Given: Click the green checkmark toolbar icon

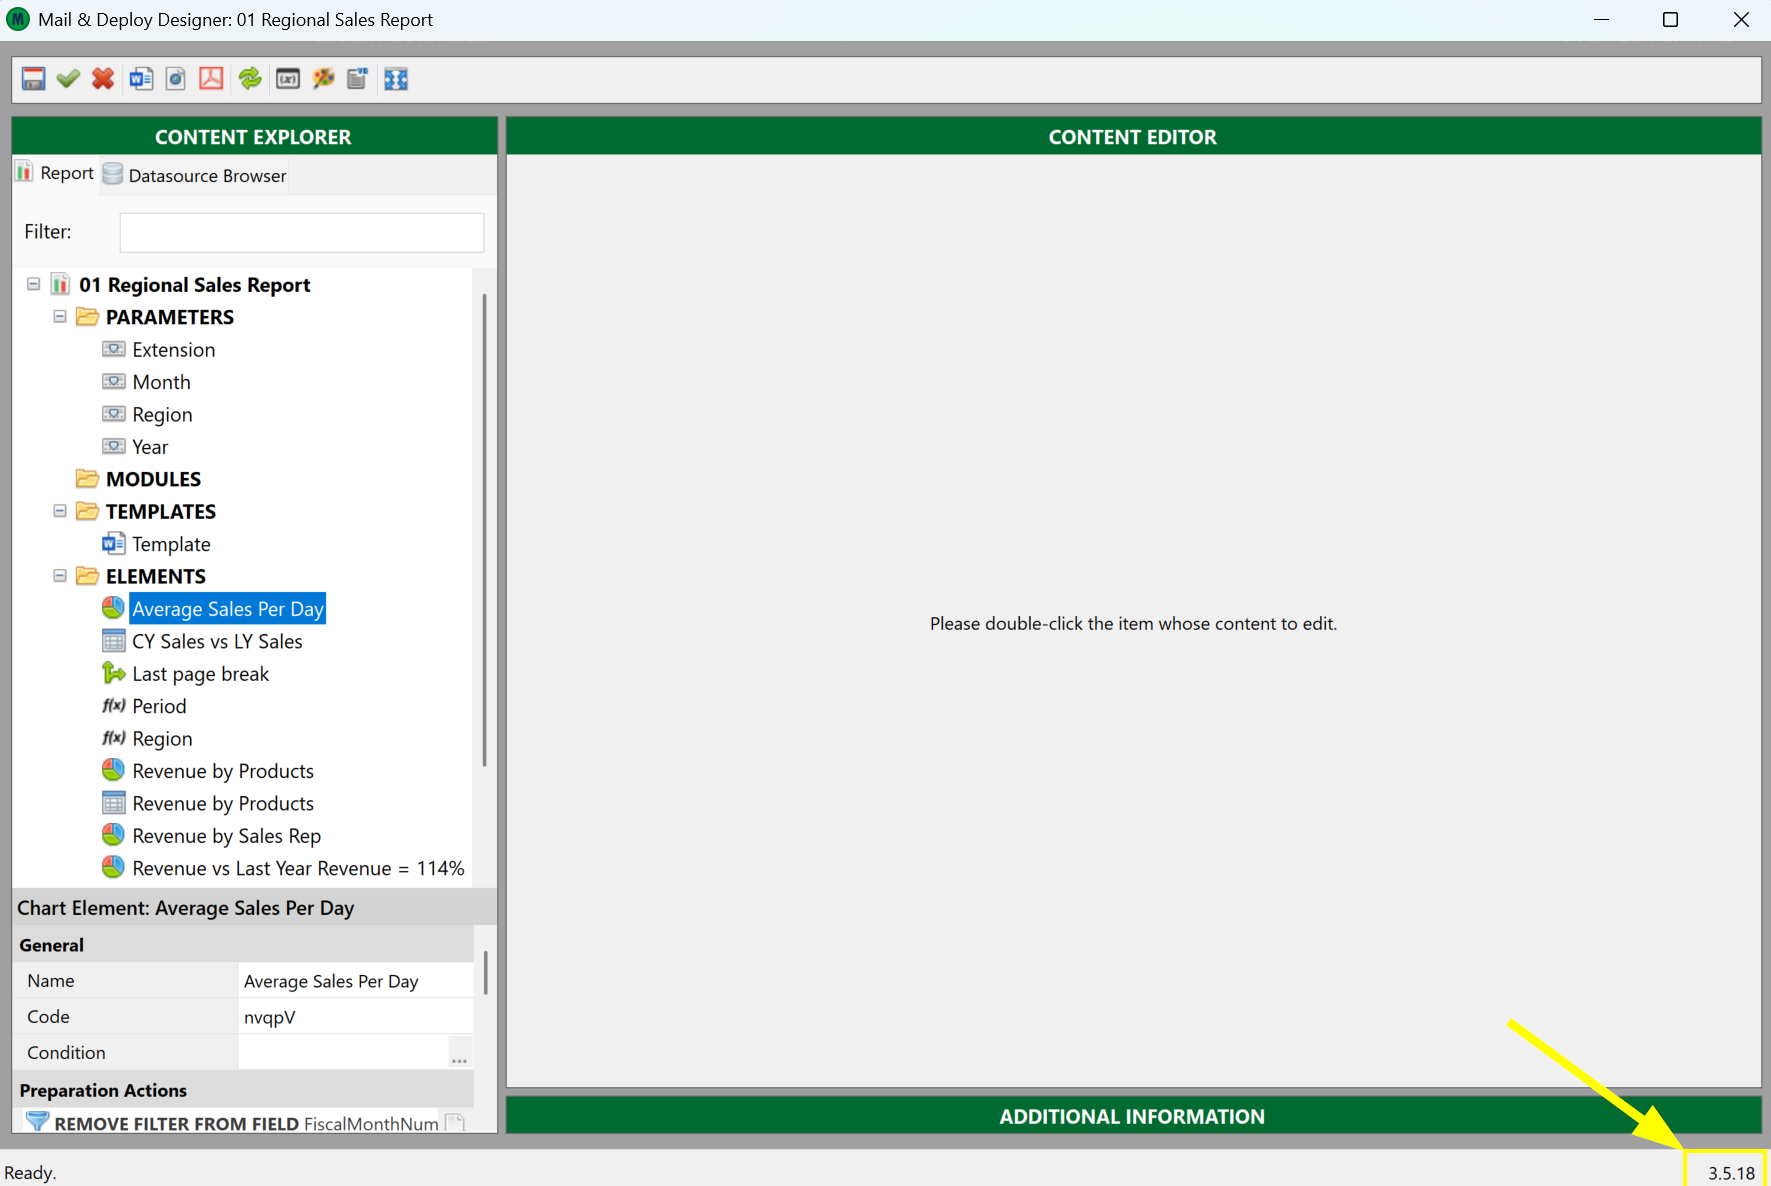Looking at the screenshot, I should tap(68, 79).
